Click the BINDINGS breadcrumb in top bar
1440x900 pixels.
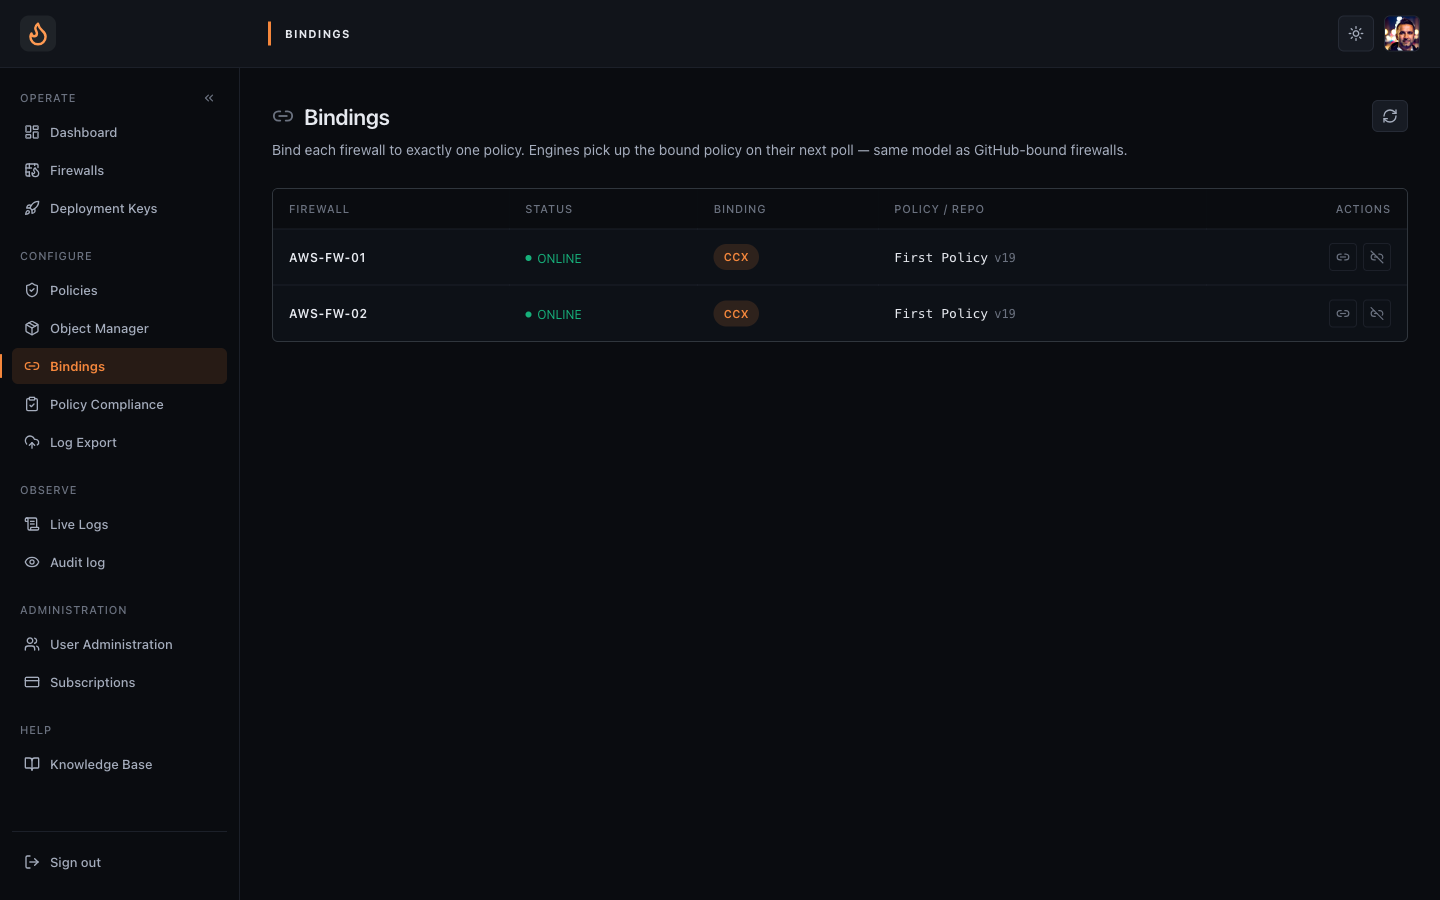tap(317, 34)
